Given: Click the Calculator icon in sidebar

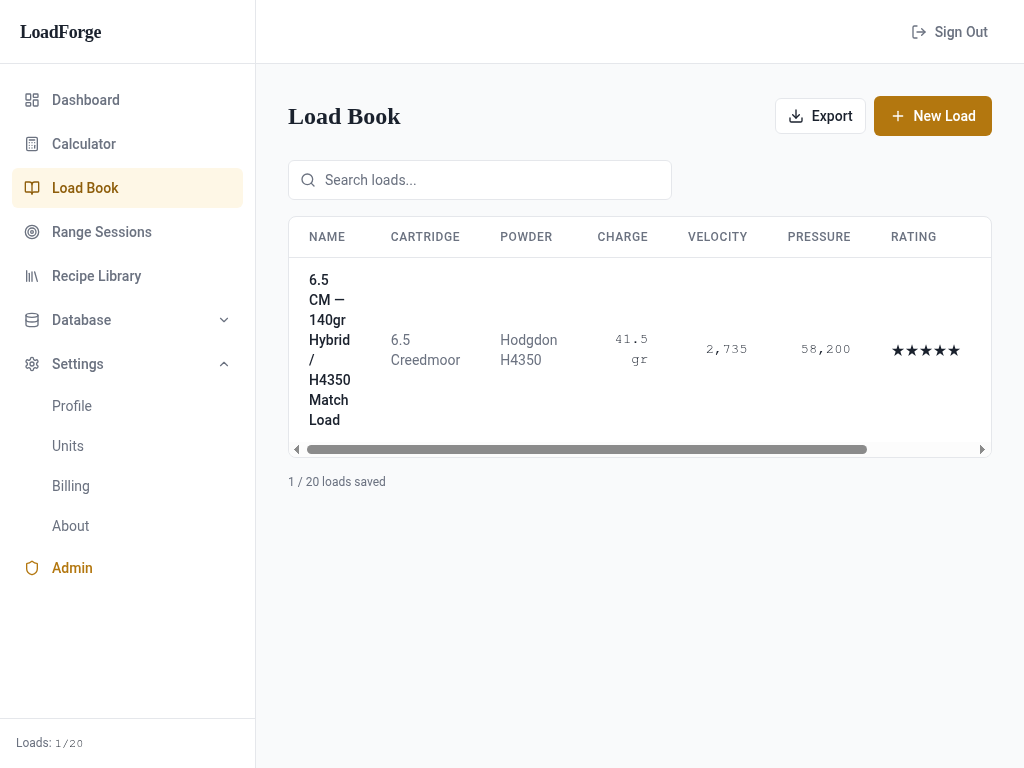Looking at the screenshot, I should pyautogui.click(x=32, y=144).
